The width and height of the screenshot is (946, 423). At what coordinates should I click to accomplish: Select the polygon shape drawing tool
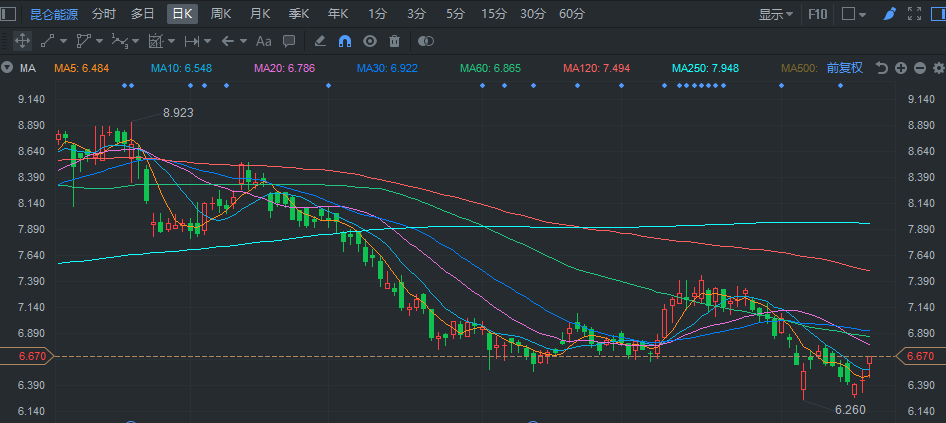tap(83, 41)
